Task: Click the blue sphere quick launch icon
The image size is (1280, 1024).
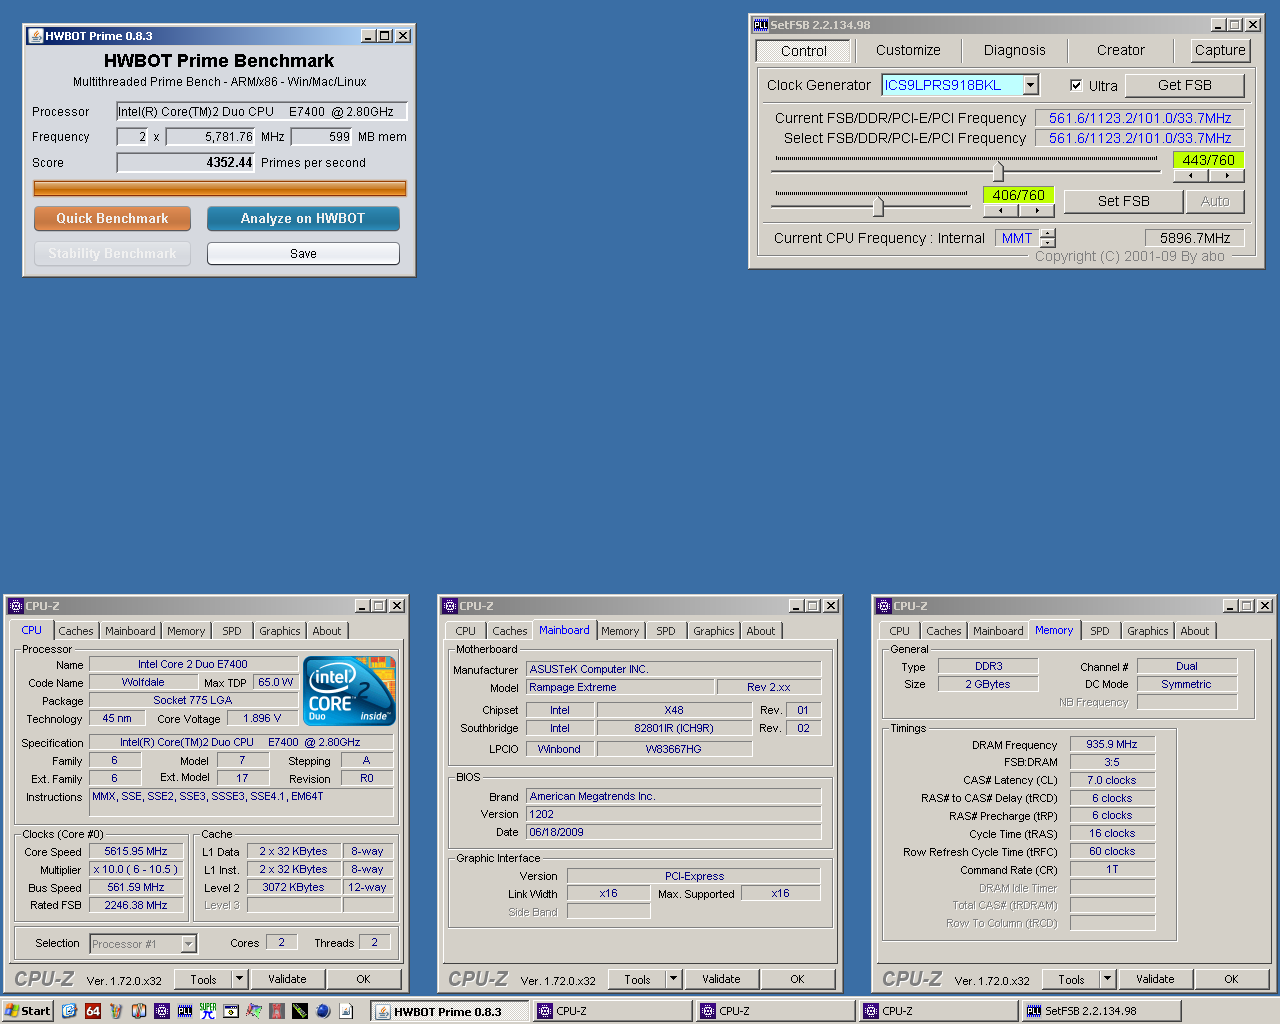Action: pos(323,1011)
